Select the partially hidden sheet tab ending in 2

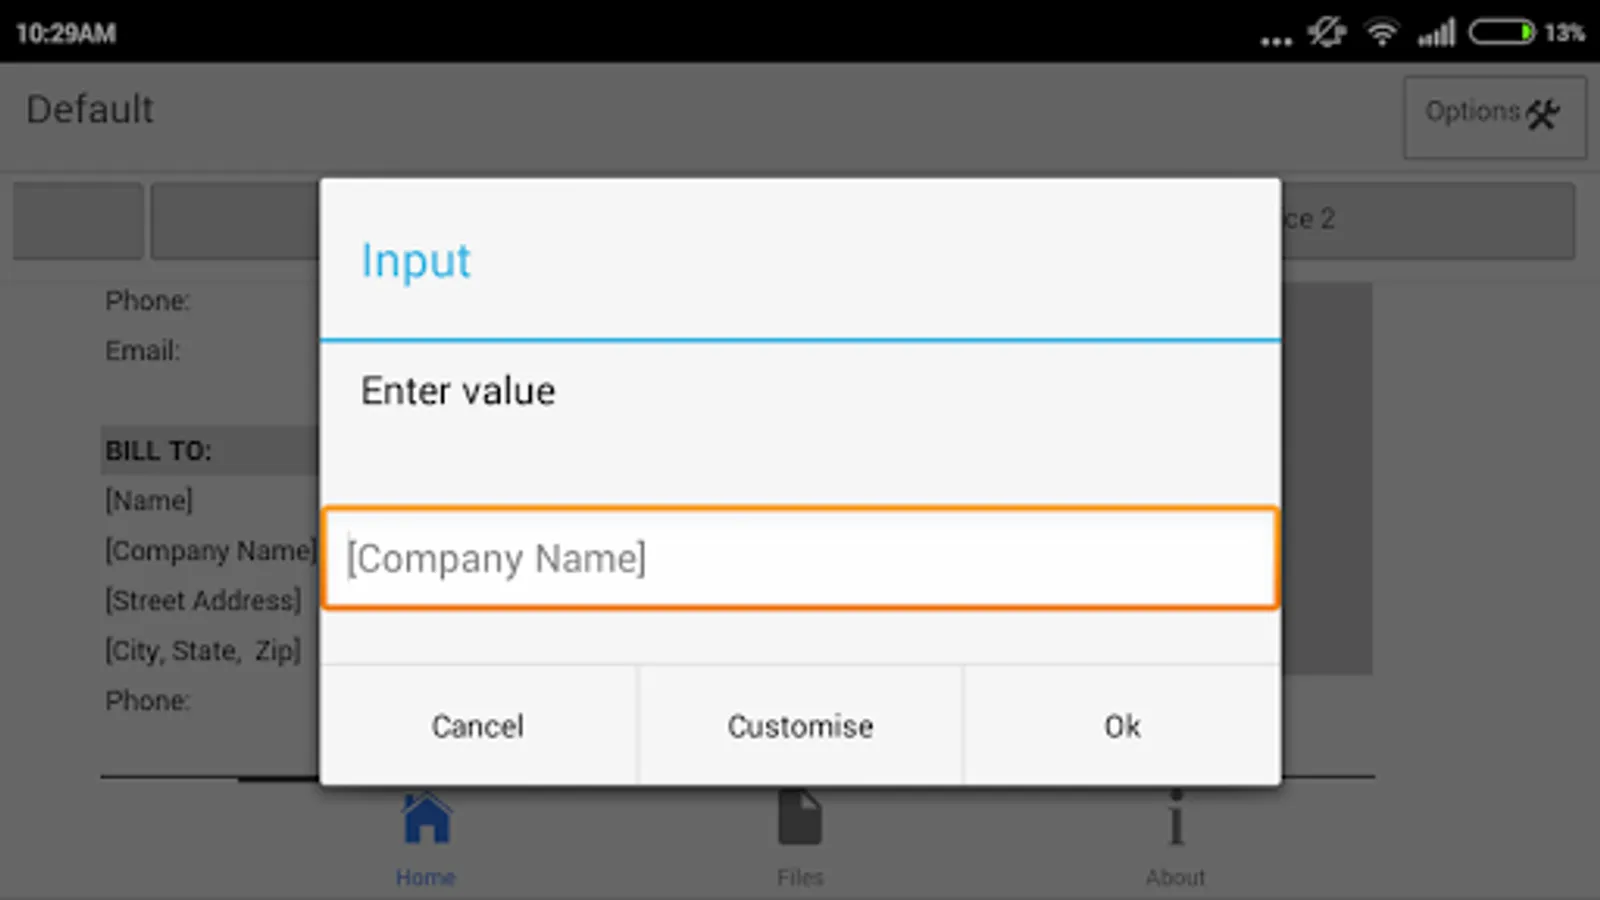click(x=1426, y=220)
